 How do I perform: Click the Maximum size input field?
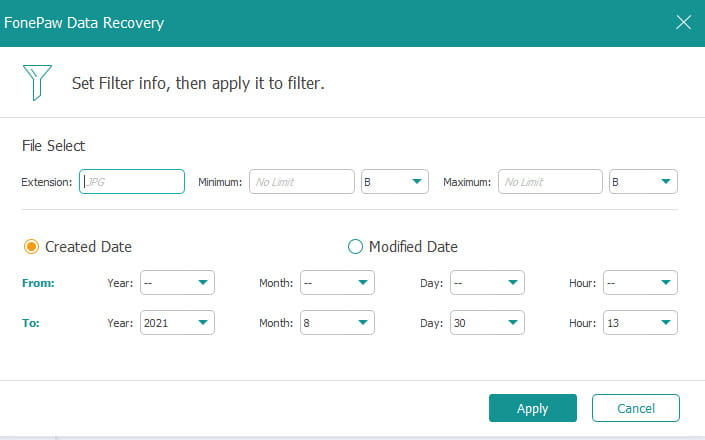[550, 181]
